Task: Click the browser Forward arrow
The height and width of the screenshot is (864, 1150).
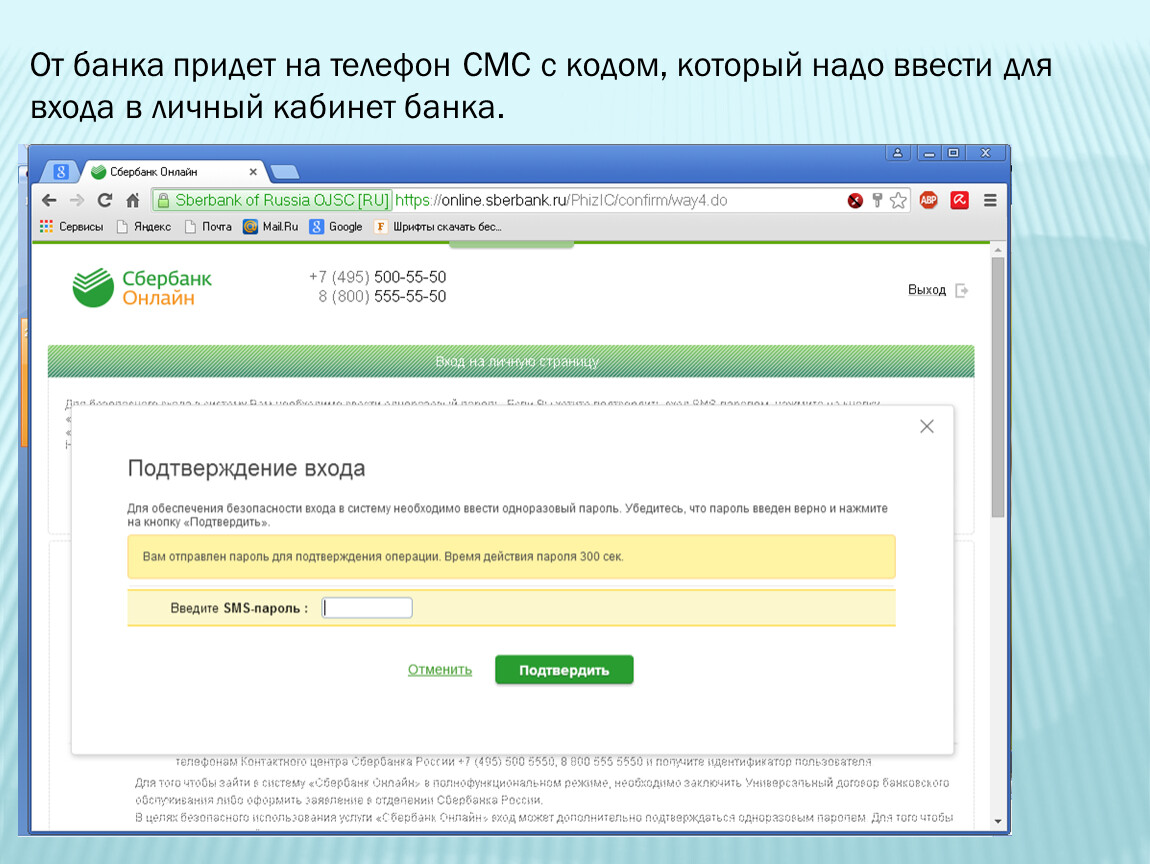Action: pos(77,200)
